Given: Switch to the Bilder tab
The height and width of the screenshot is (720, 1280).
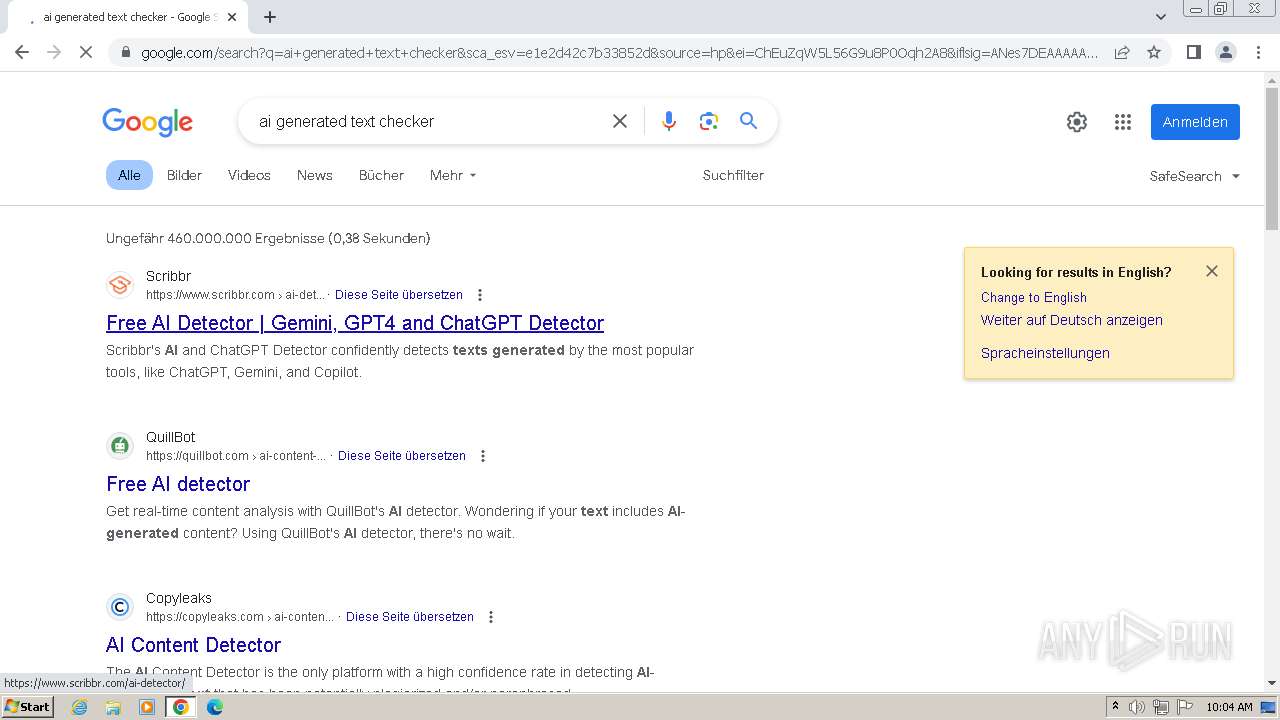Looking at the screenshot, I should point(184,175).
